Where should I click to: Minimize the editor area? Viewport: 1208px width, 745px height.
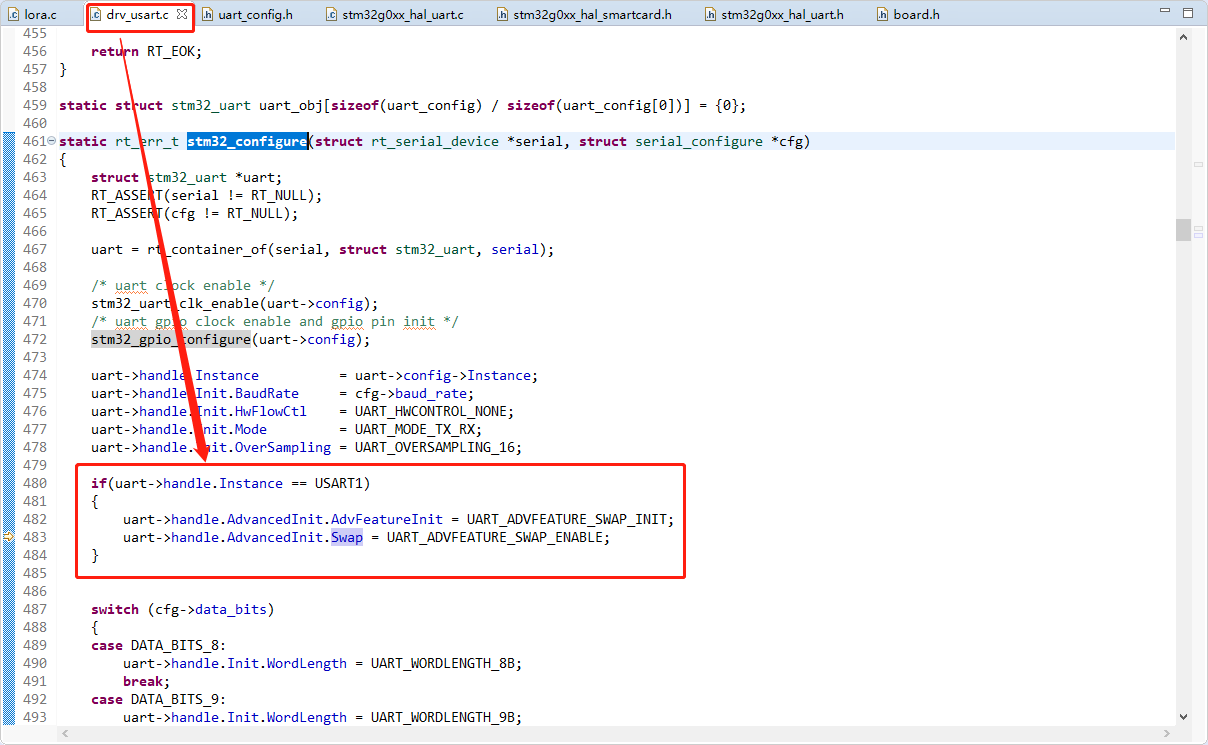point(1166,11)
